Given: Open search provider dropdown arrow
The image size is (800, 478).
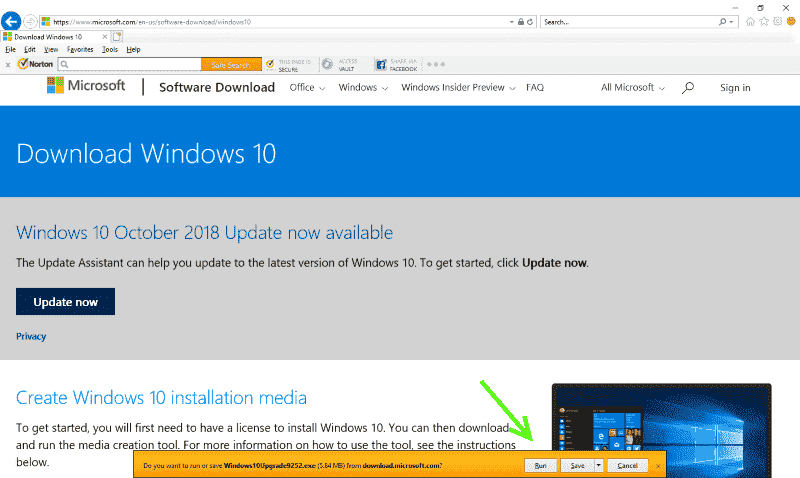Looking at the screenshot, I should click(x=732, y=22).
